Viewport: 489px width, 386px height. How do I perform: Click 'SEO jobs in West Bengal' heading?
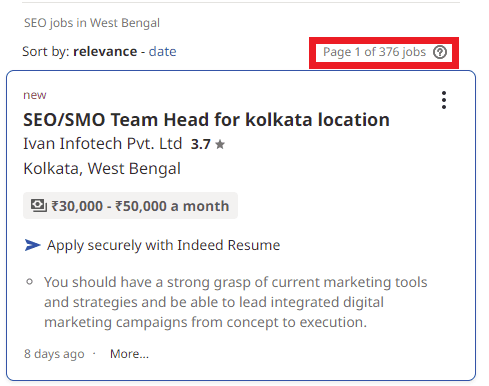(x=92, y=23)
